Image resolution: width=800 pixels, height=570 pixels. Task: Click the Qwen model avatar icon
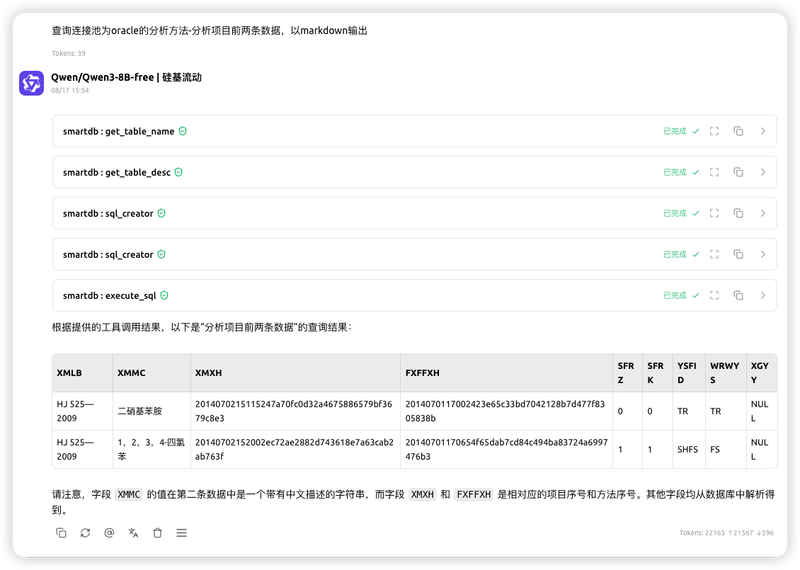coord(32,83)
